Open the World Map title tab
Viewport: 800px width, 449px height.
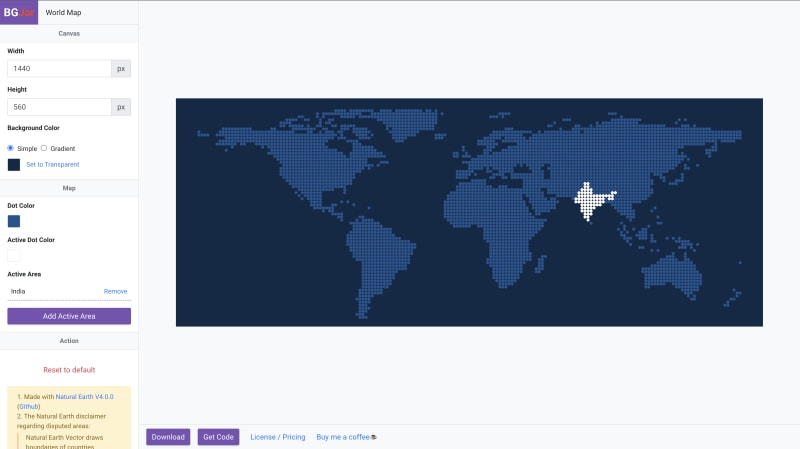[x=63, y=12]
